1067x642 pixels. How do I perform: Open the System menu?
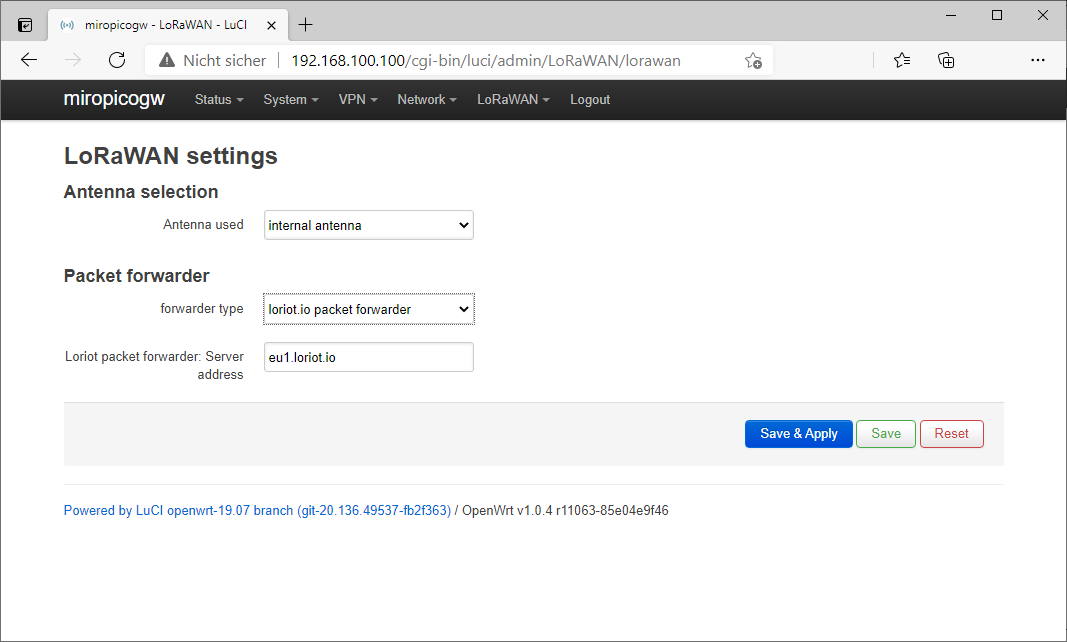coord(290,100)
